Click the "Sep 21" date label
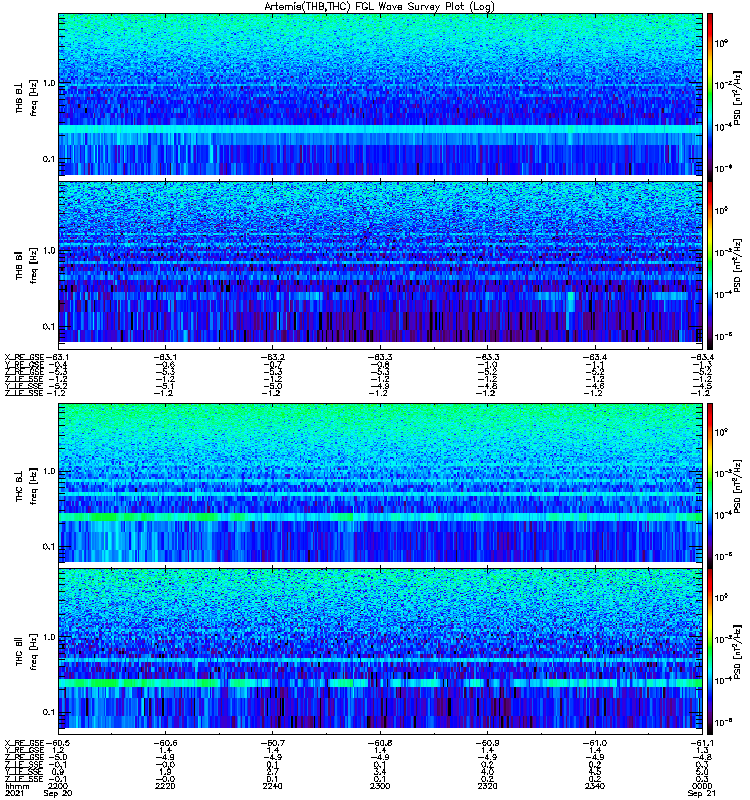 point(702,793)
